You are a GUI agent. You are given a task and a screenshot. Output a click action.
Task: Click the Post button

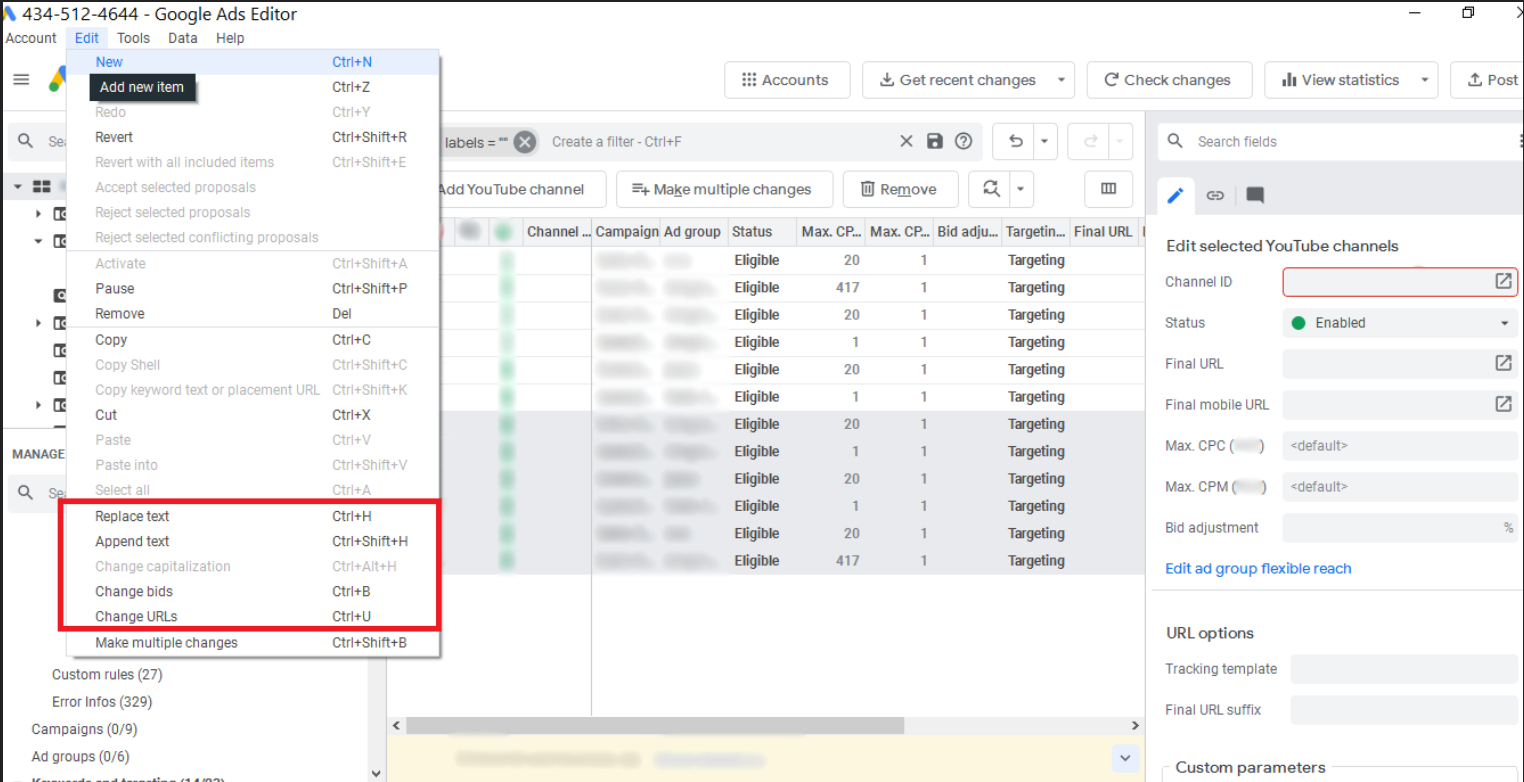[x=1490, y=80]
